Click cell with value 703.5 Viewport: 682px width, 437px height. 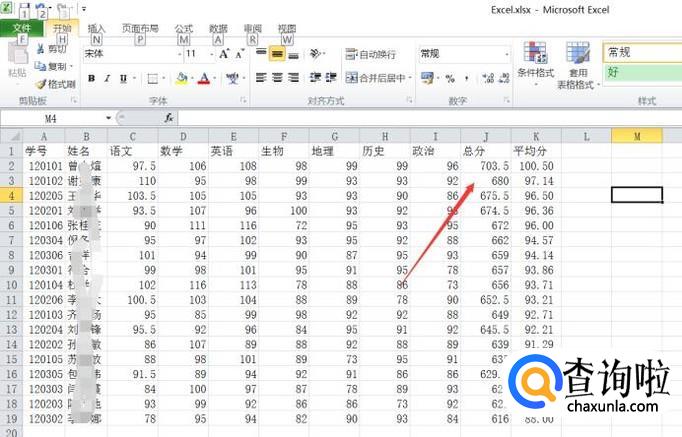(x=486, y=166)
